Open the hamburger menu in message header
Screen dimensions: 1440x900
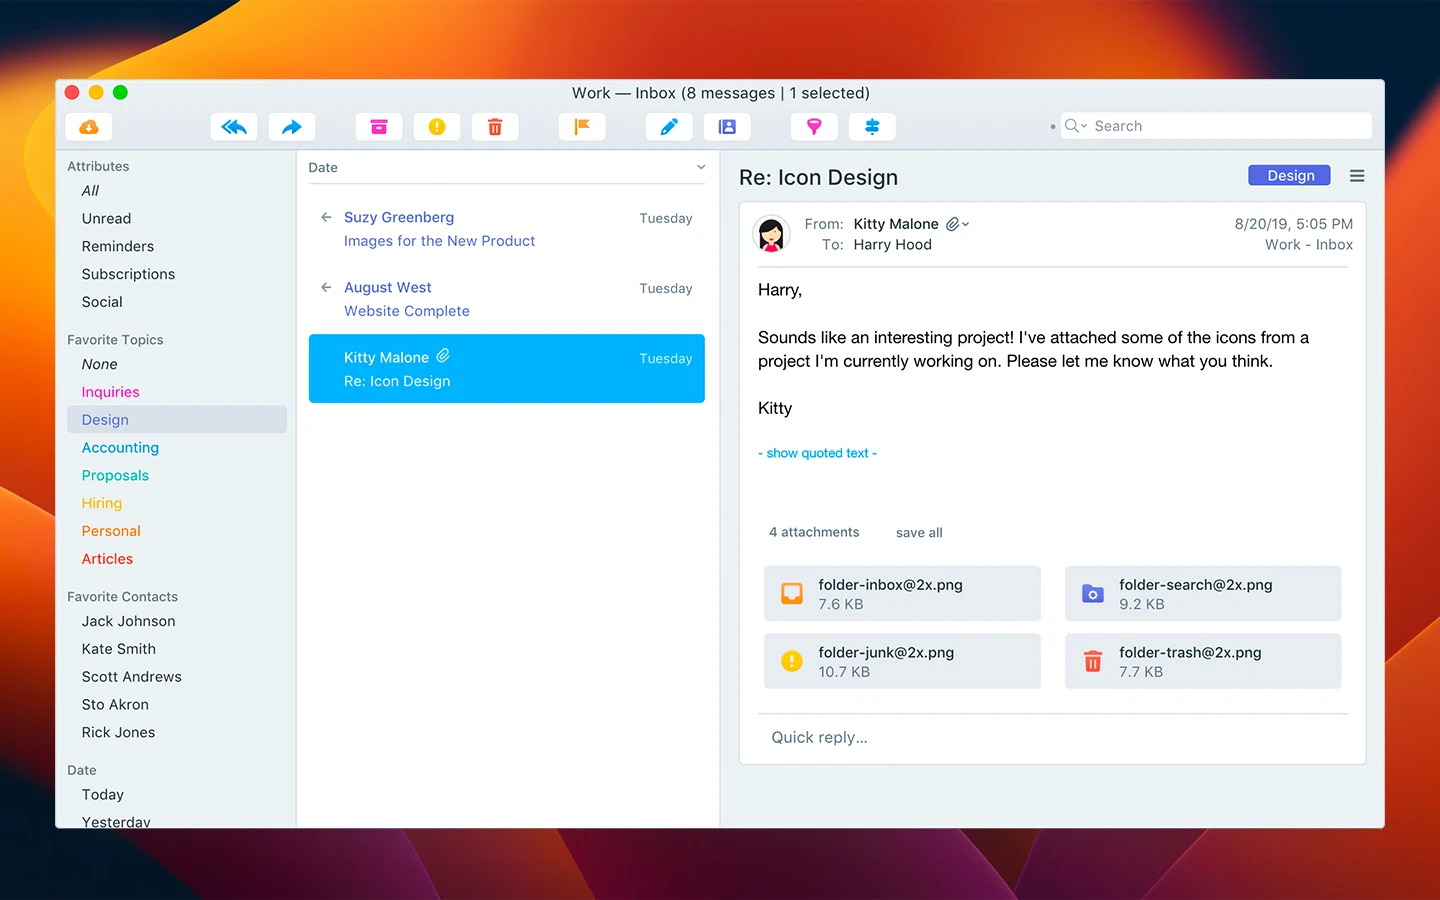tap(1357, 176)
